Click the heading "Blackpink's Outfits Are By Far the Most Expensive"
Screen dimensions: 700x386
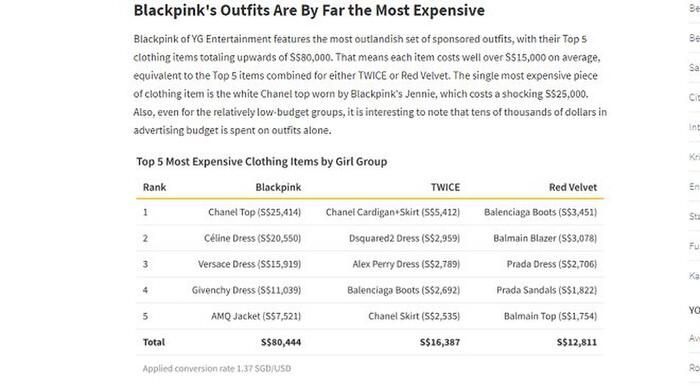309,10
